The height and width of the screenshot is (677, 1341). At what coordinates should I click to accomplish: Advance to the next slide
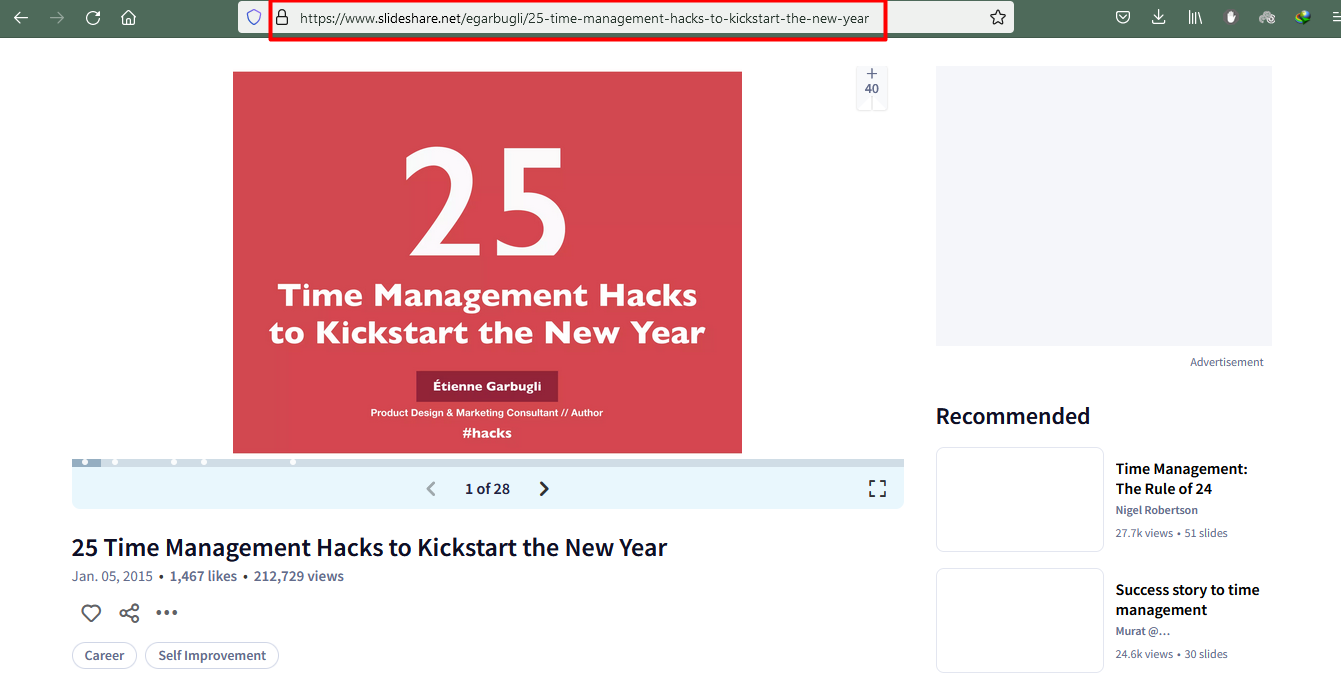point(544,489)
